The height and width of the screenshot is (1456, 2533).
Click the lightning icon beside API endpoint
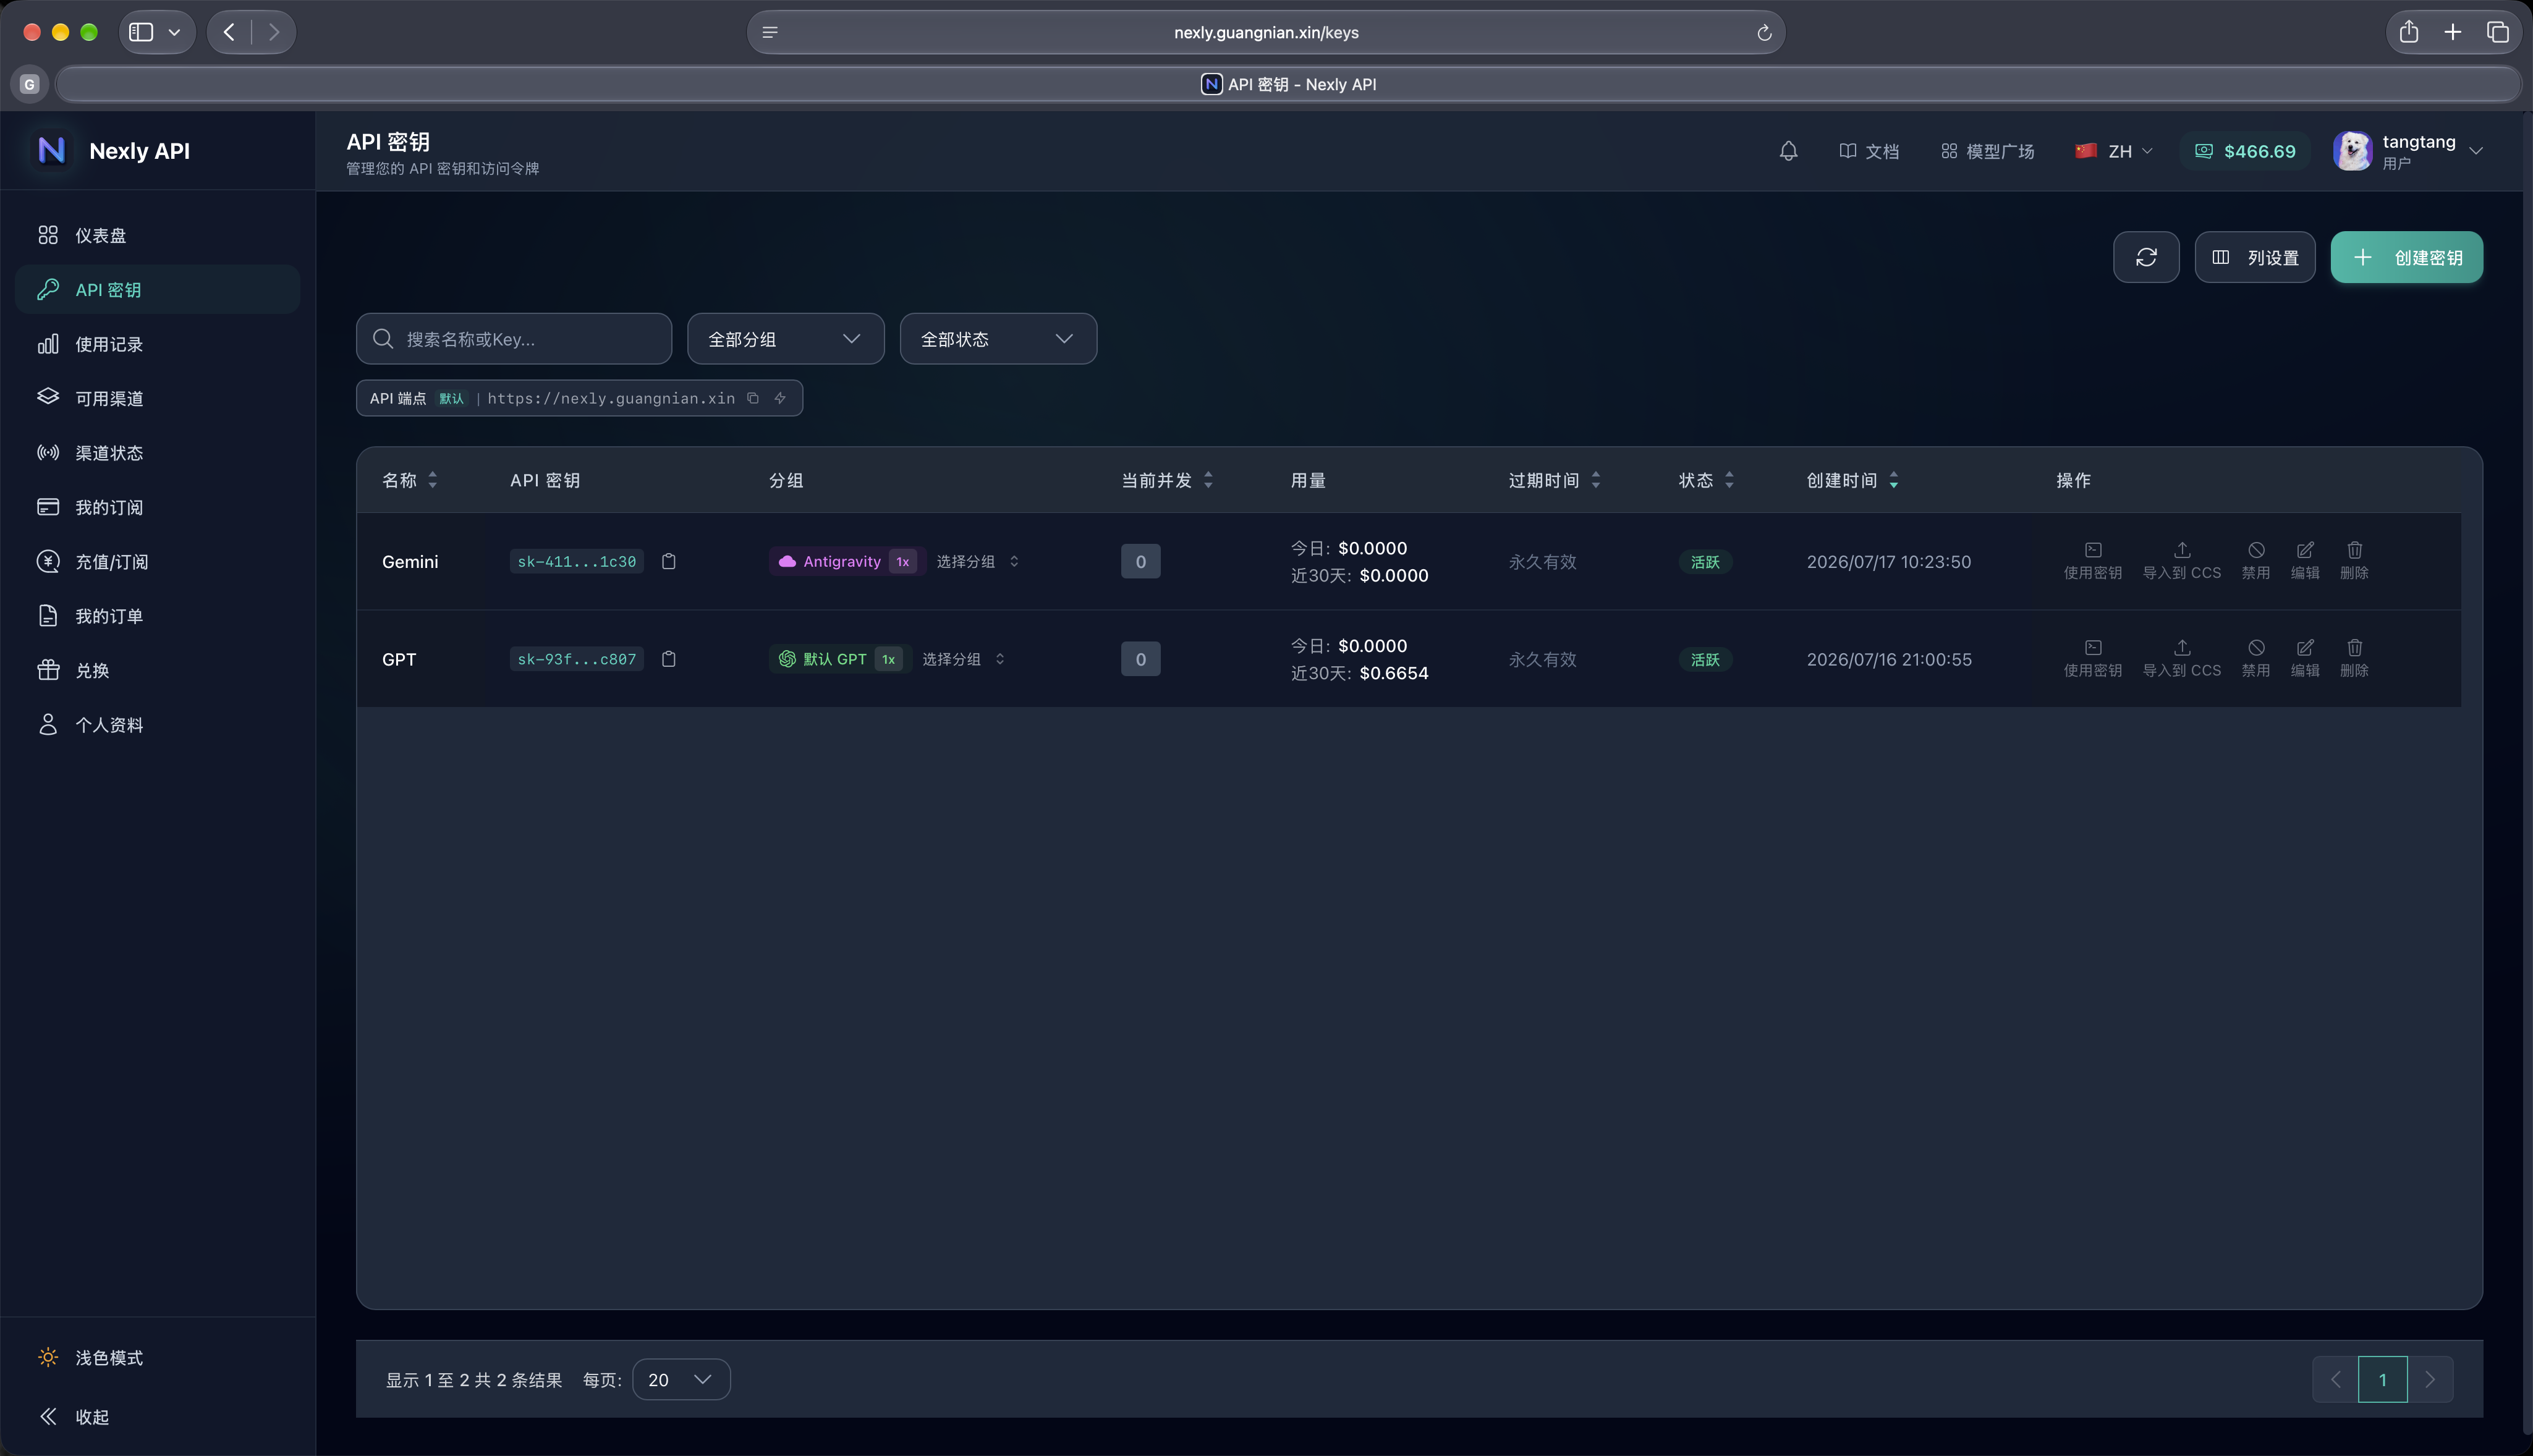[780, 398]
